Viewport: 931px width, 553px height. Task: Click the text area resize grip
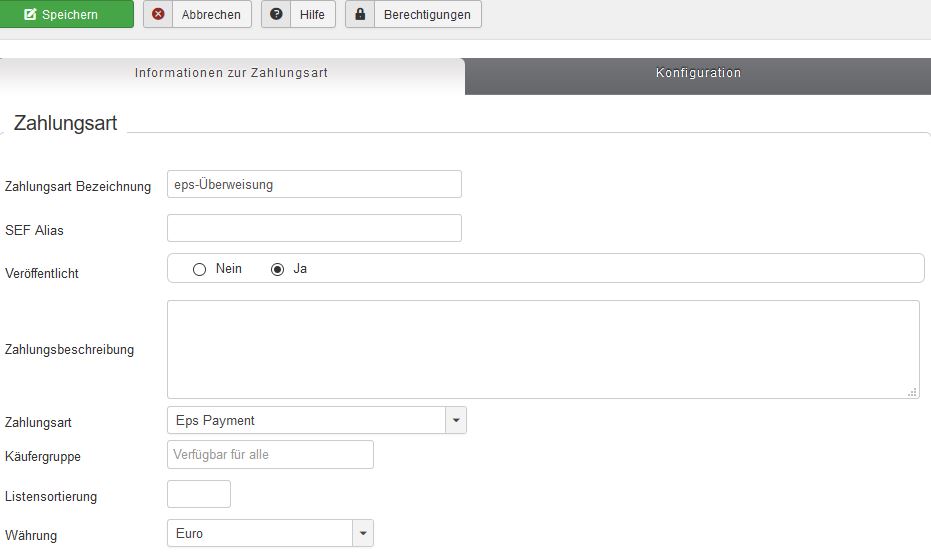click(913, 392)
